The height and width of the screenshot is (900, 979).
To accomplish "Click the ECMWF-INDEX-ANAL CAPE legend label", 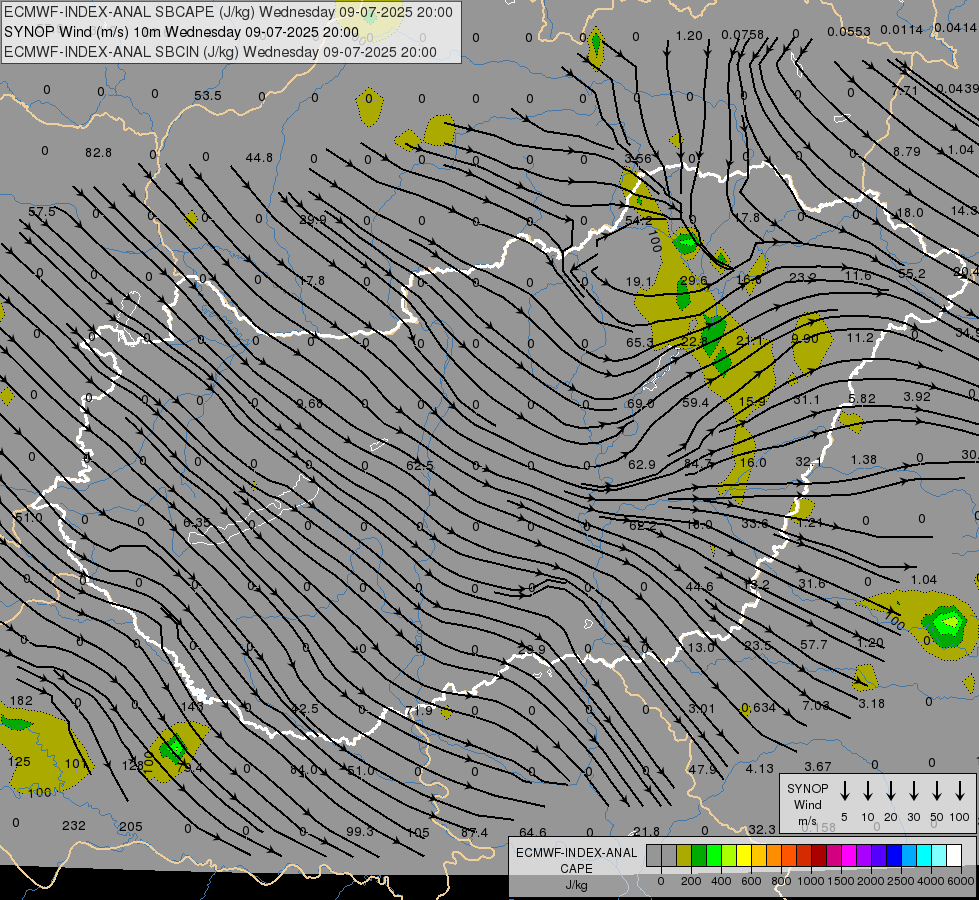I will coord(576,868).
